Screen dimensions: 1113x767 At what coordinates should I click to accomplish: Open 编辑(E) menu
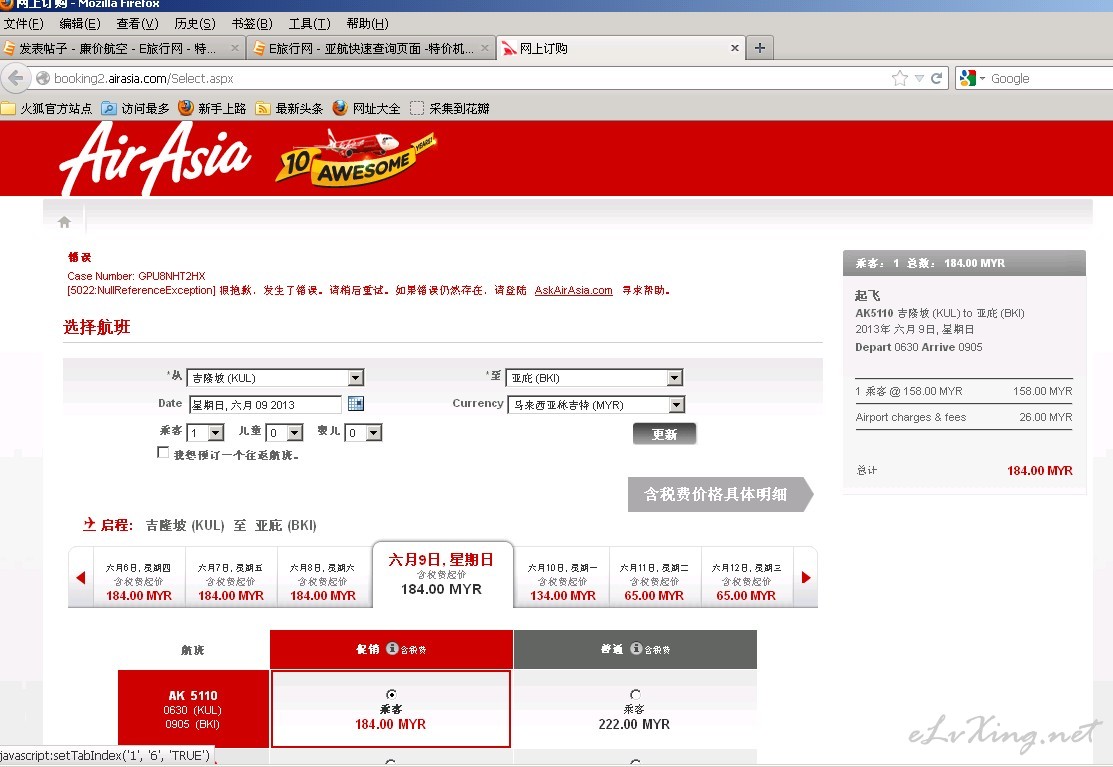[80, 23]
